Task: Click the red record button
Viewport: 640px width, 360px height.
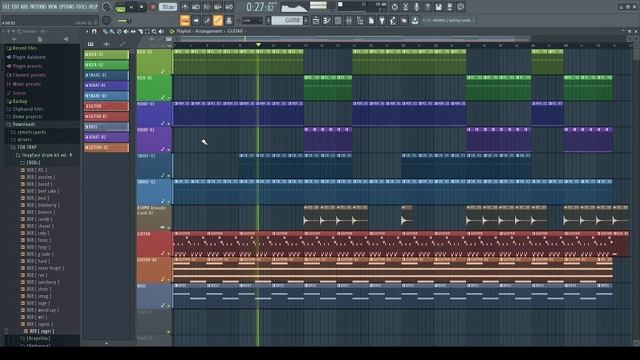Action: point(153,7)
